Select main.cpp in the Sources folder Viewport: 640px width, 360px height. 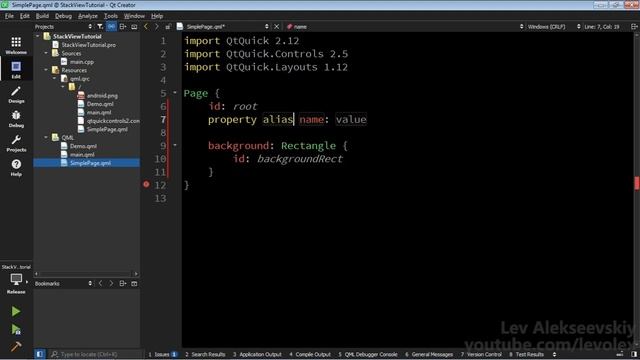82,62
